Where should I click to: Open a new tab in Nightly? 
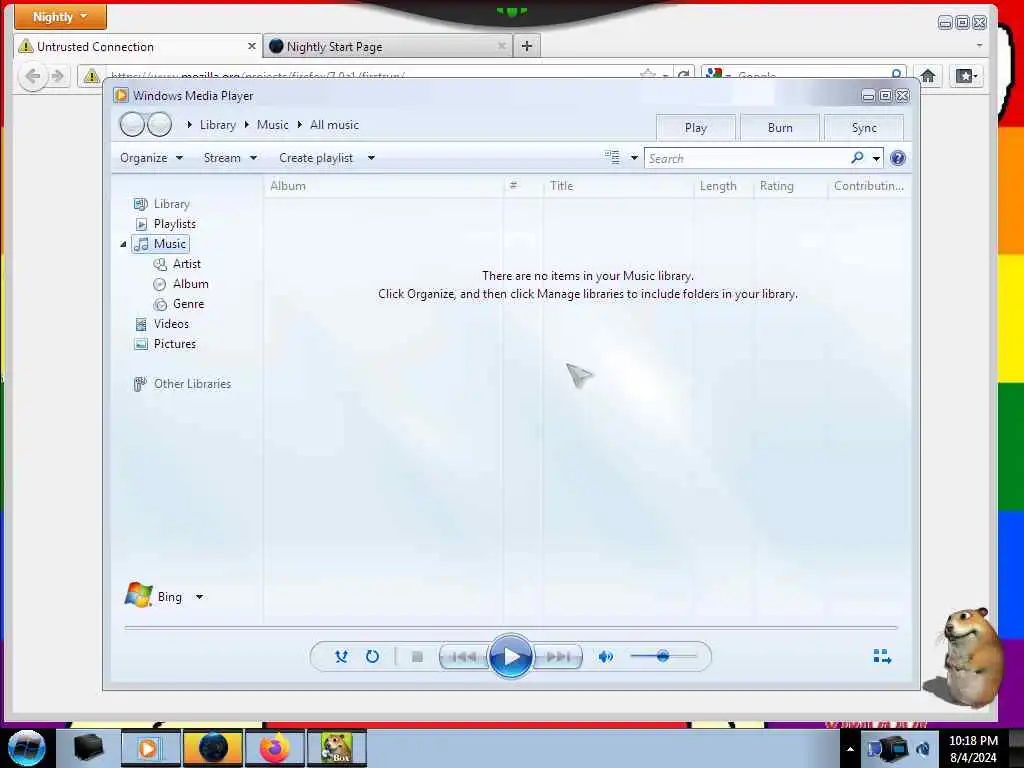tap(527, 46)
